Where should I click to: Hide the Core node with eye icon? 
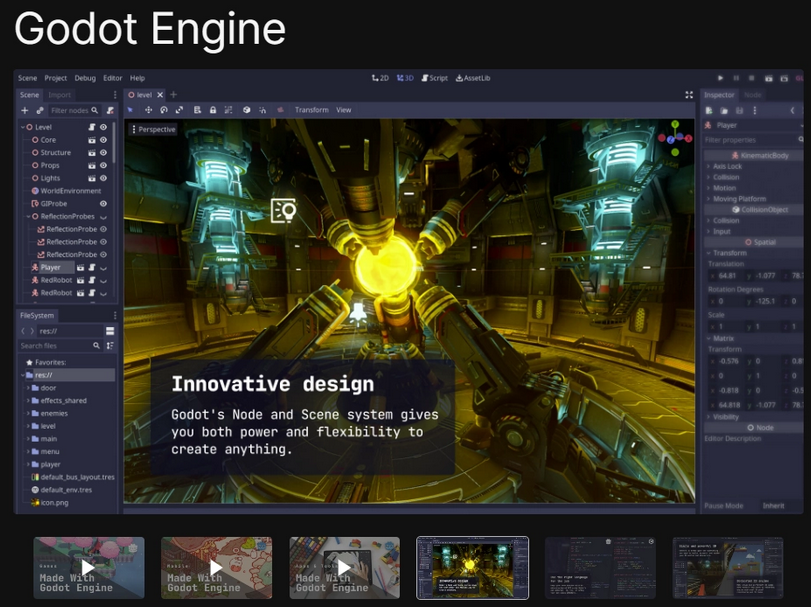[103, 140]
